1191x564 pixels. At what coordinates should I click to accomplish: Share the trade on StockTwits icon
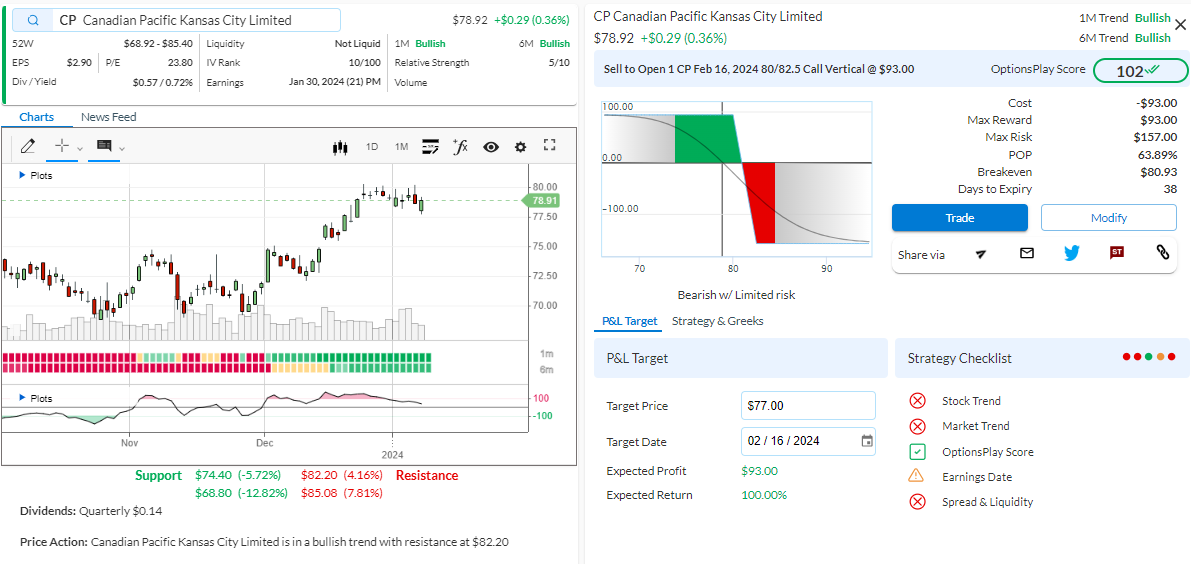click(1117, 254)
